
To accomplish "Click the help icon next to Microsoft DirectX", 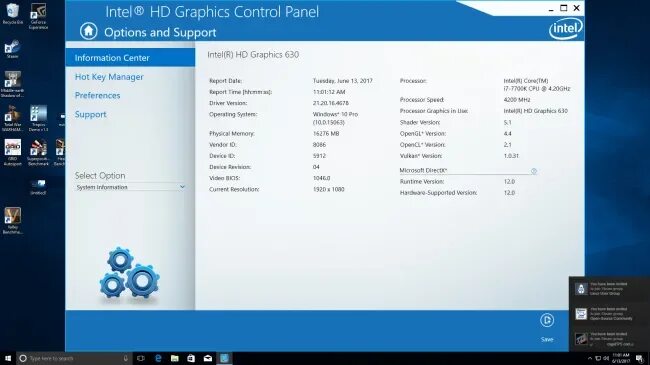I will pyautogui.click(x=534, y=171).
